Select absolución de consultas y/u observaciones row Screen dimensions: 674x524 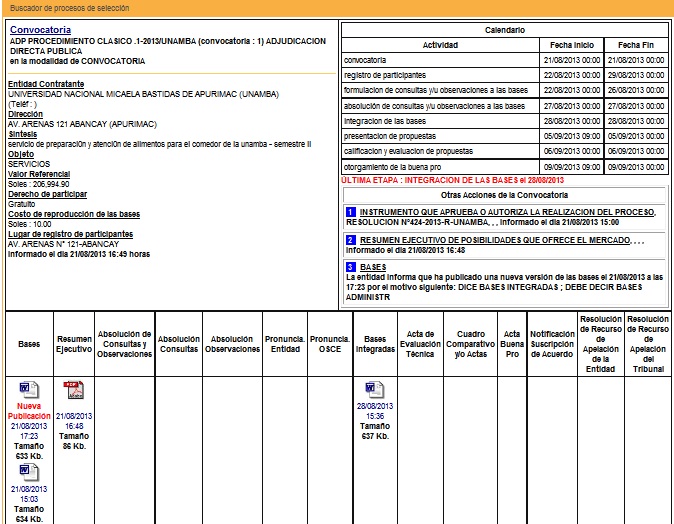(505, 106)
